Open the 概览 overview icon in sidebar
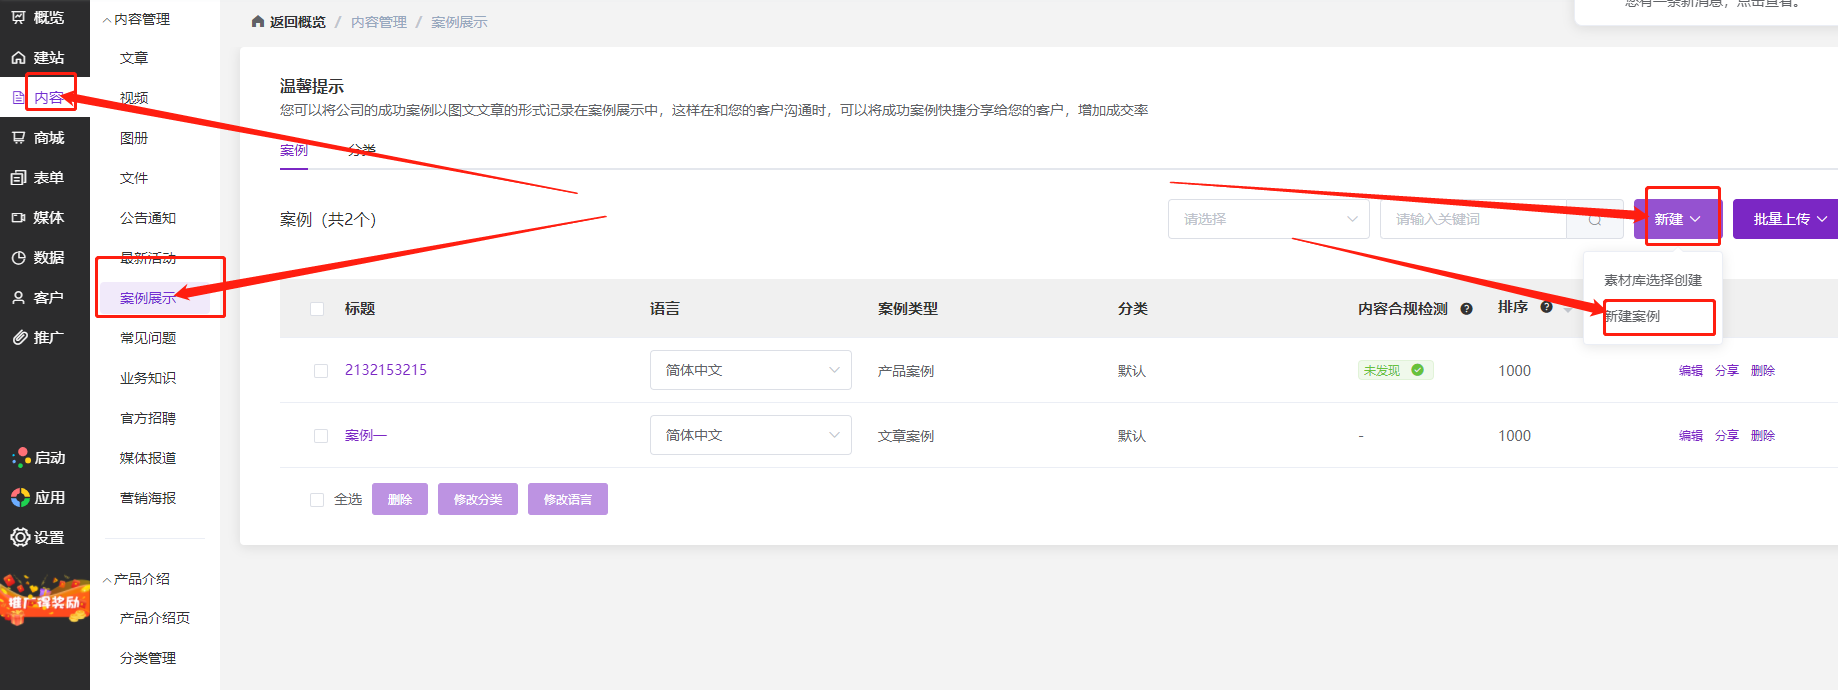The width and height of the screenshot is (1838, 690). point(18,17)
